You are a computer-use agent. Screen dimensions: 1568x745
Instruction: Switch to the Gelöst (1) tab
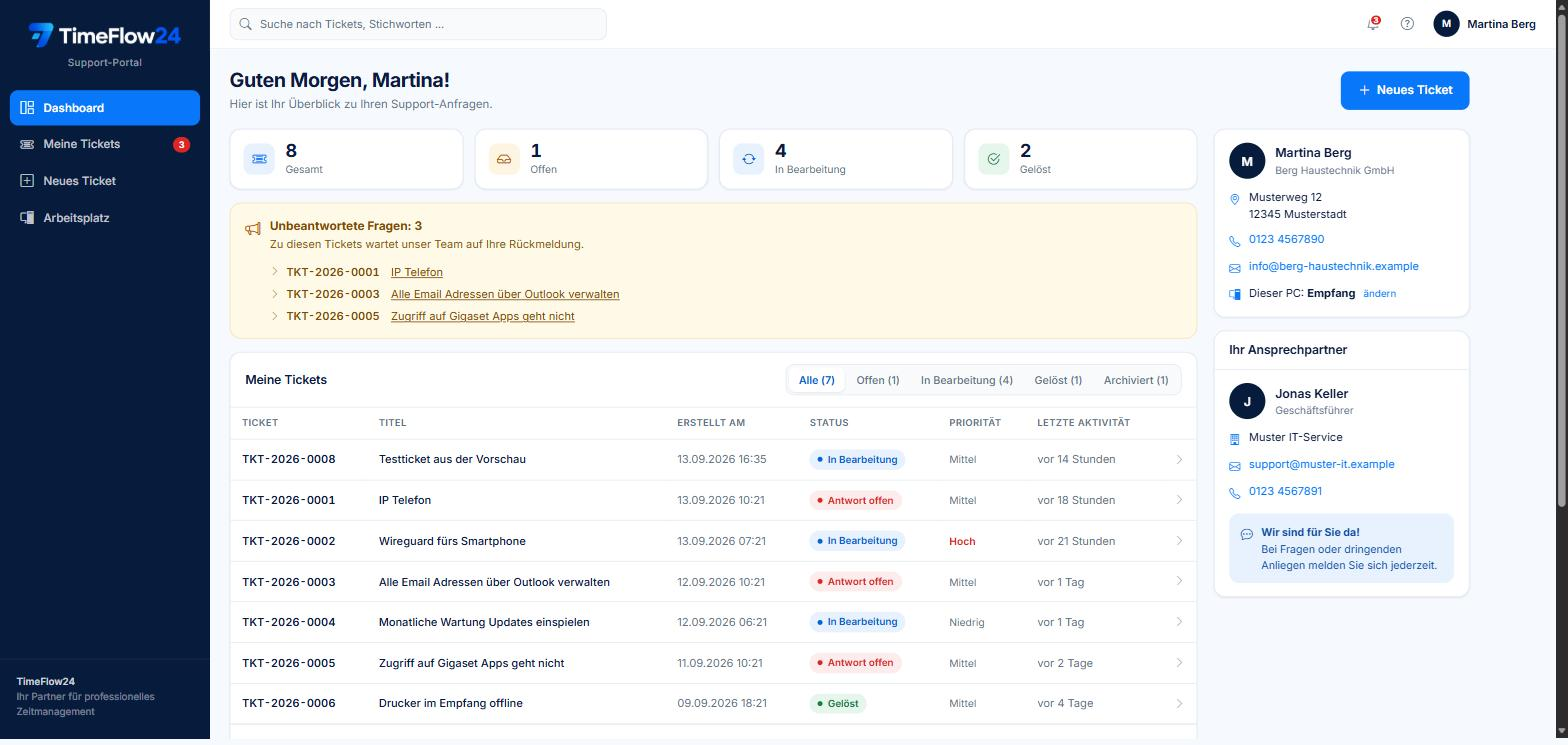[1058, 380]
